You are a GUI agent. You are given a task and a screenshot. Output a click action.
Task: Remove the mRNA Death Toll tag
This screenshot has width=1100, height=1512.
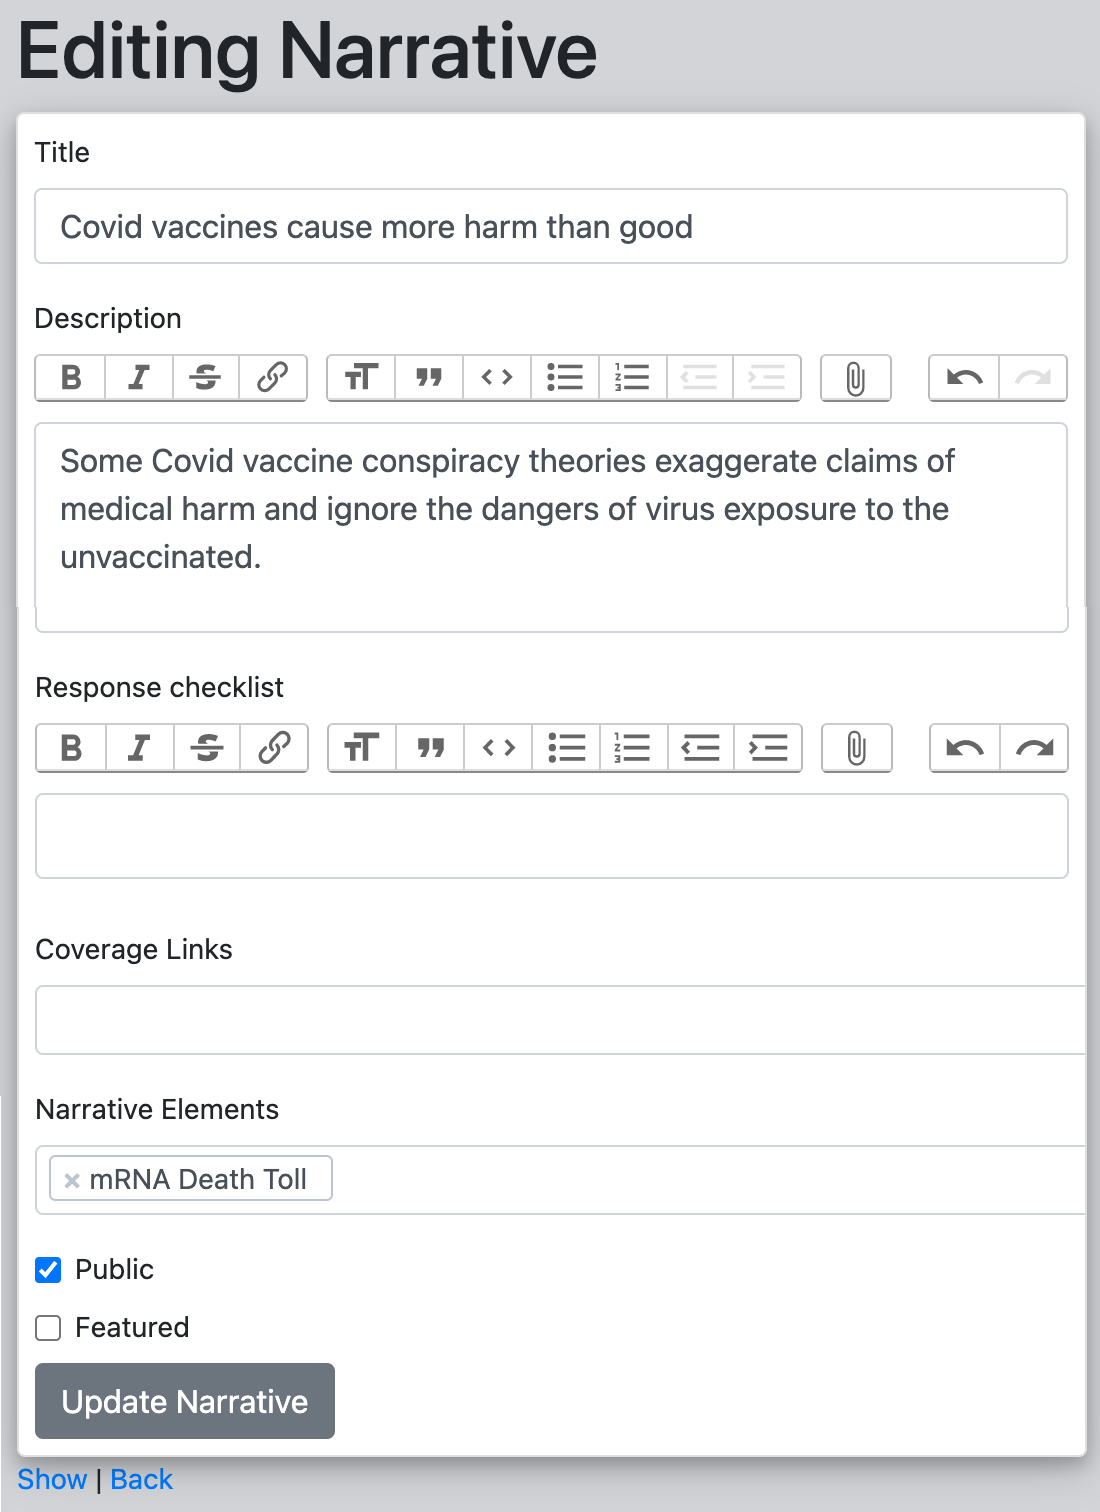[72, 1180]
